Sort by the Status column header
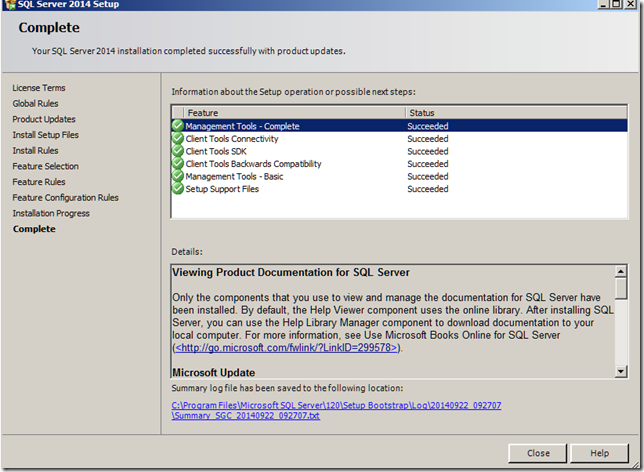Viewport: 644px width, 472px height. coord(516,113)
